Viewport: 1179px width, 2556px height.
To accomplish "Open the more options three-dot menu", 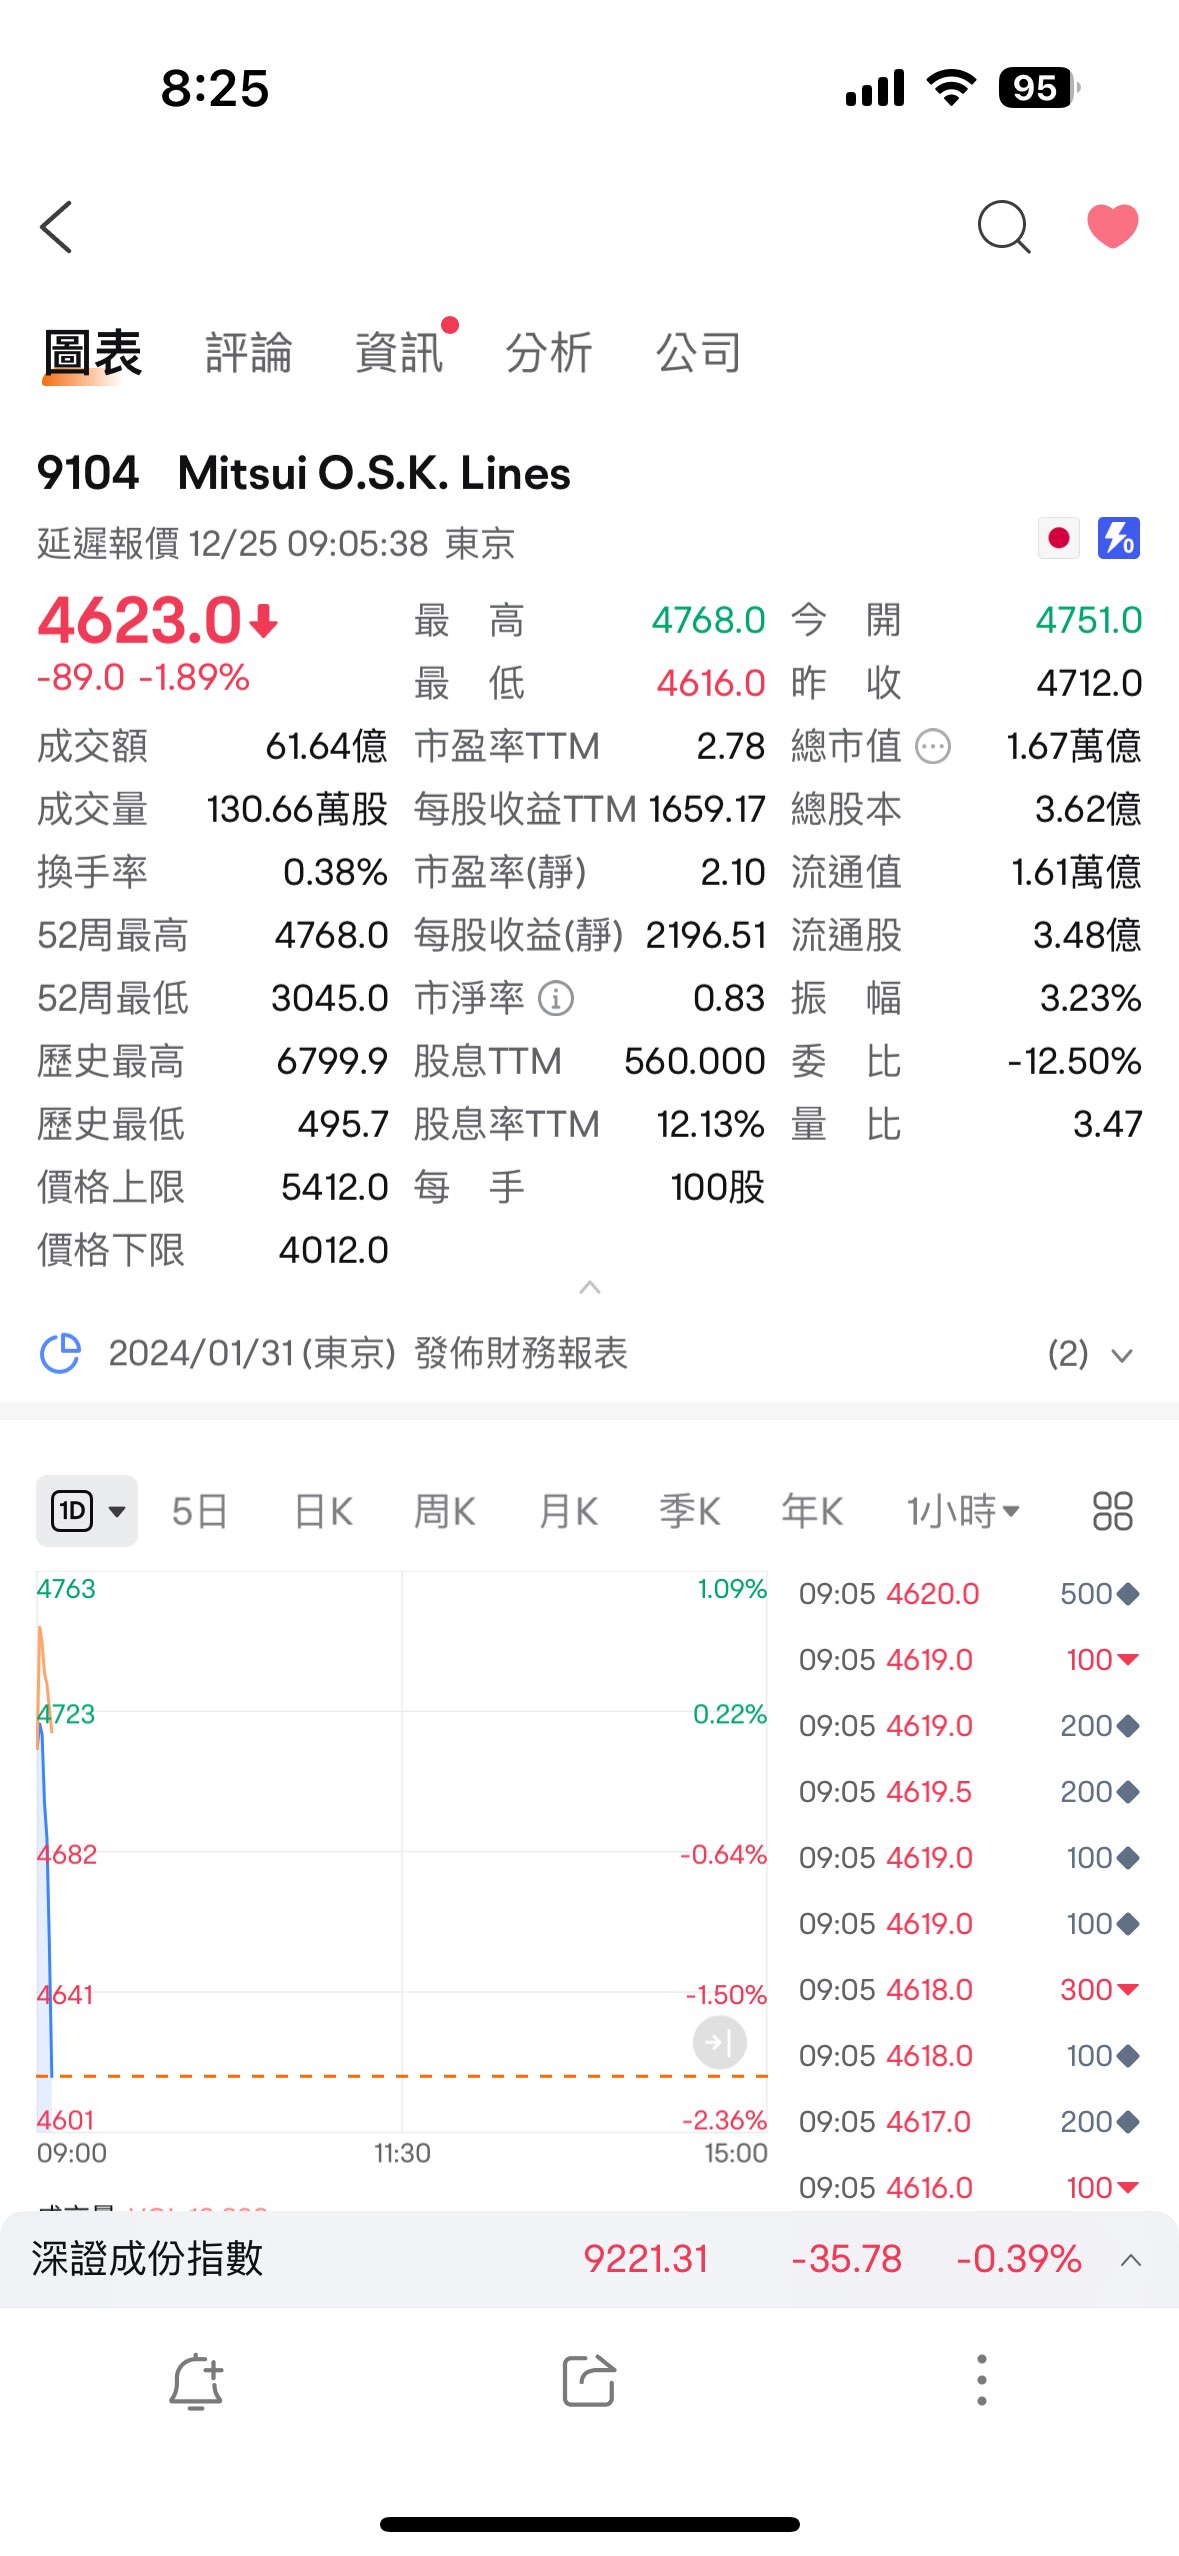I will (x=982, y=2380).
